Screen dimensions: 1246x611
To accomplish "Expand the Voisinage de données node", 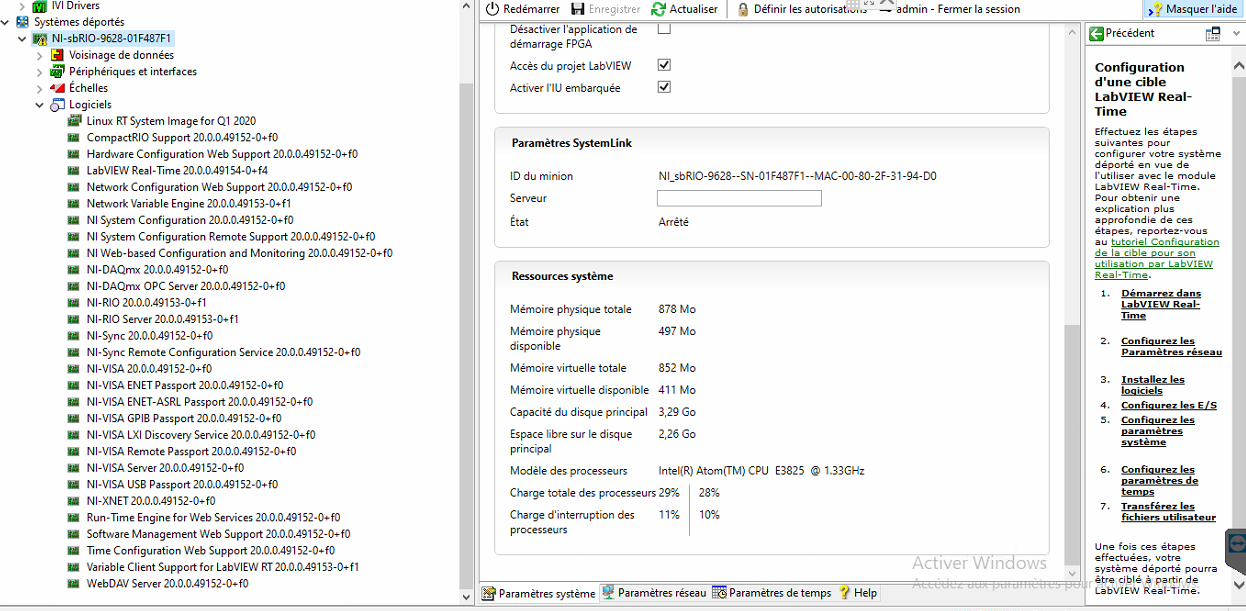I will coord(40,55).
